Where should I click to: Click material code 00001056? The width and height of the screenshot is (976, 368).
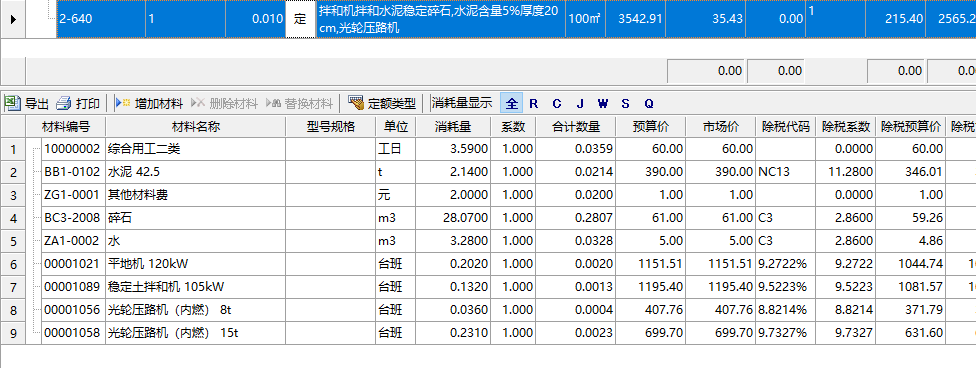[x=73, y=310]
